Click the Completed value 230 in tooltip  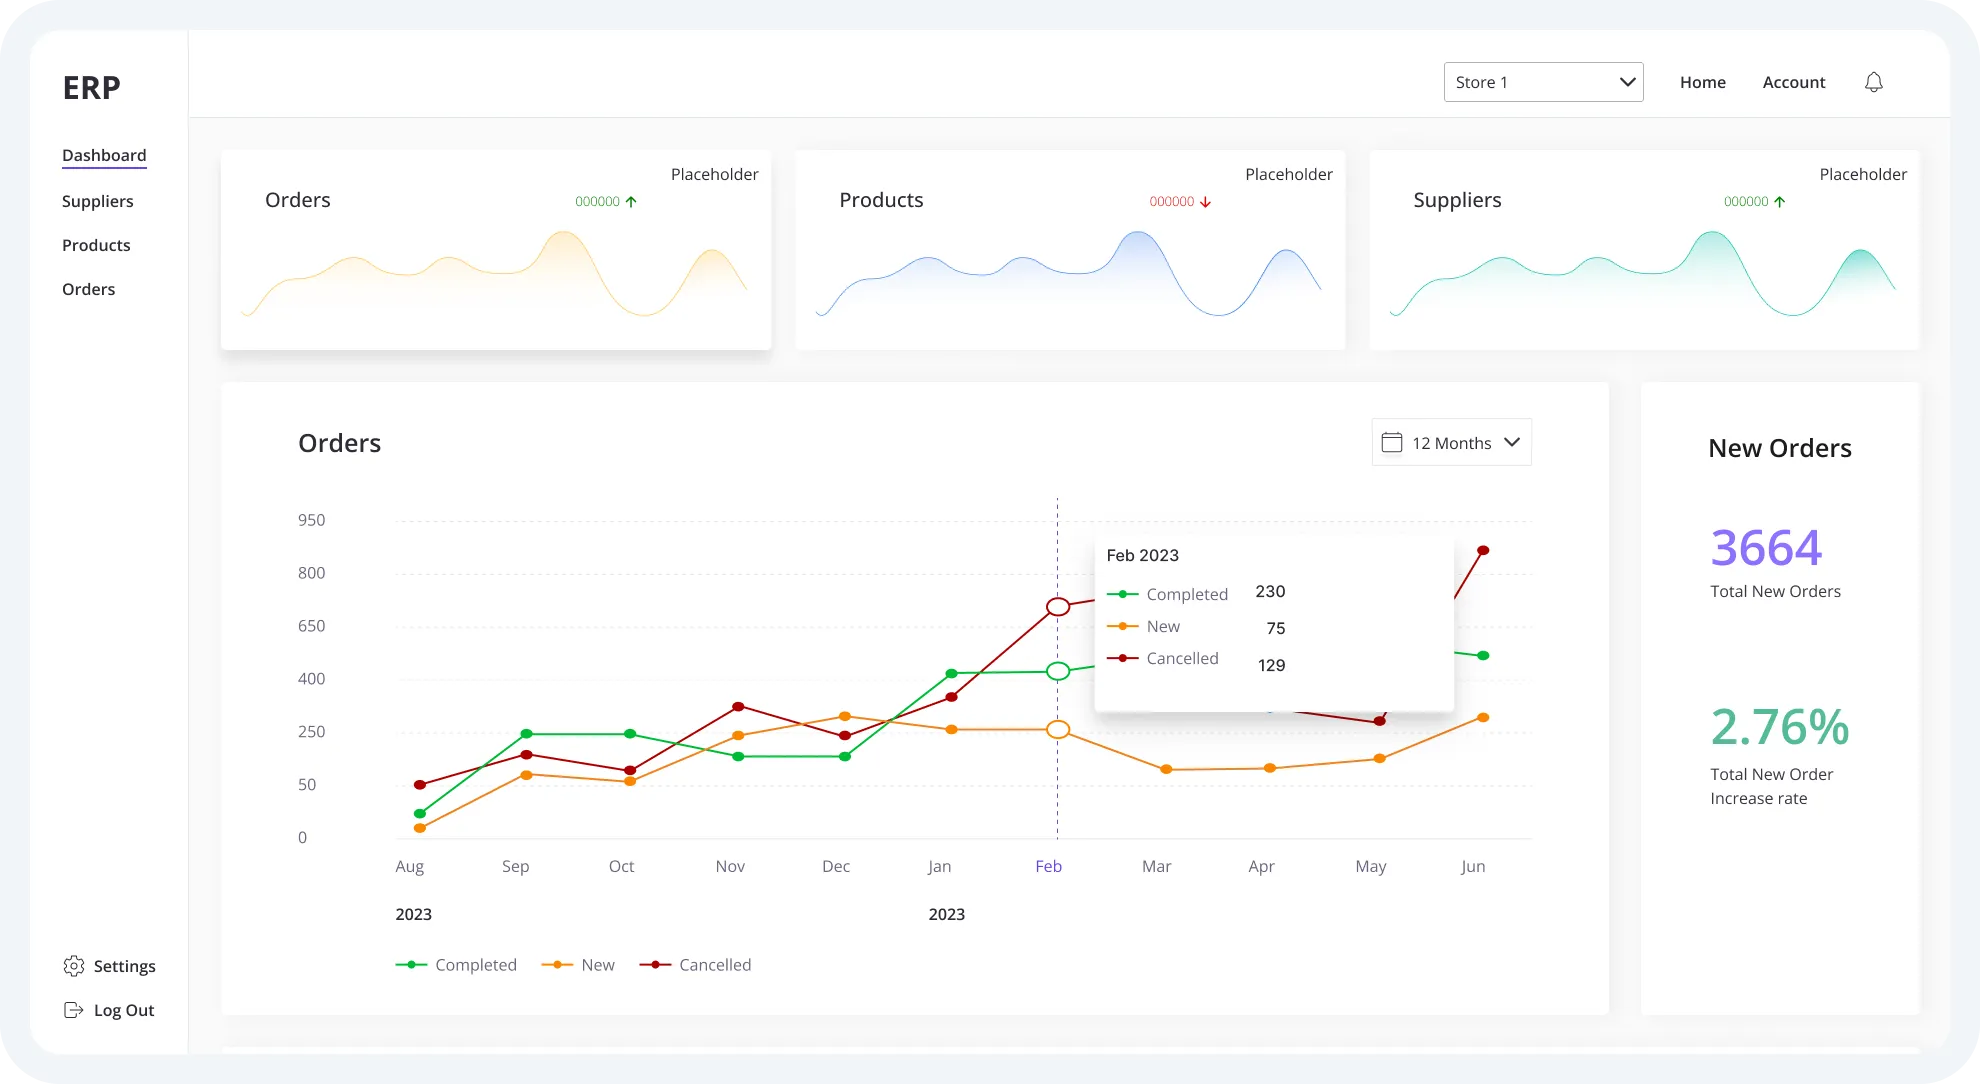(x=1270, y=591)
